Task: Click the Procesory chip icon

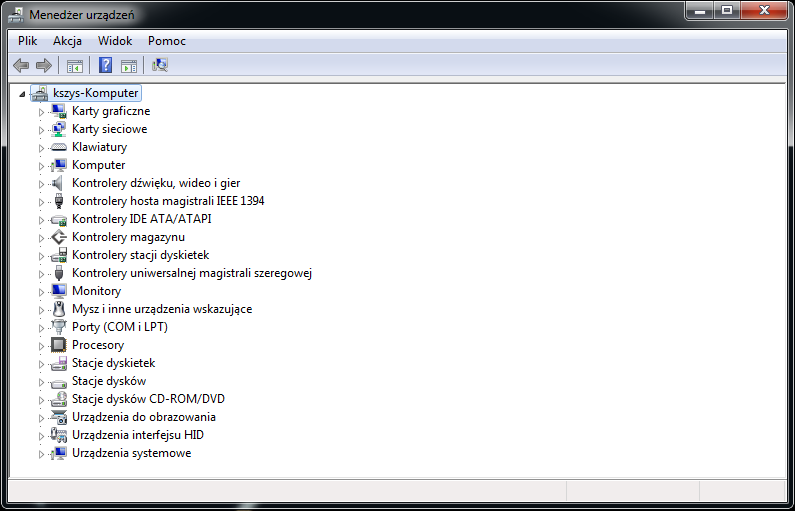Action: [x=59, y=345]
